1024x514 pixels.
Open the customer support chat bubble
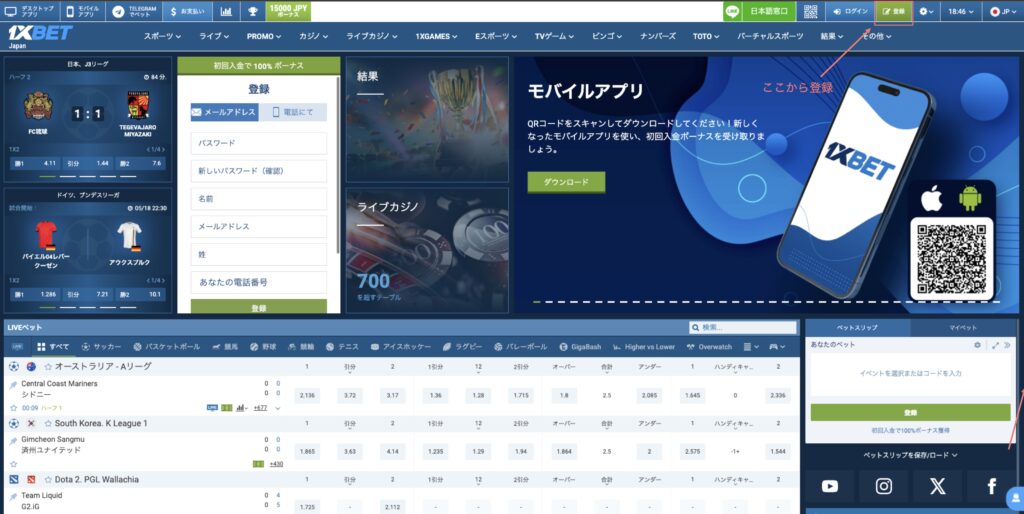pyautogui.click(x=1016, y=498)
